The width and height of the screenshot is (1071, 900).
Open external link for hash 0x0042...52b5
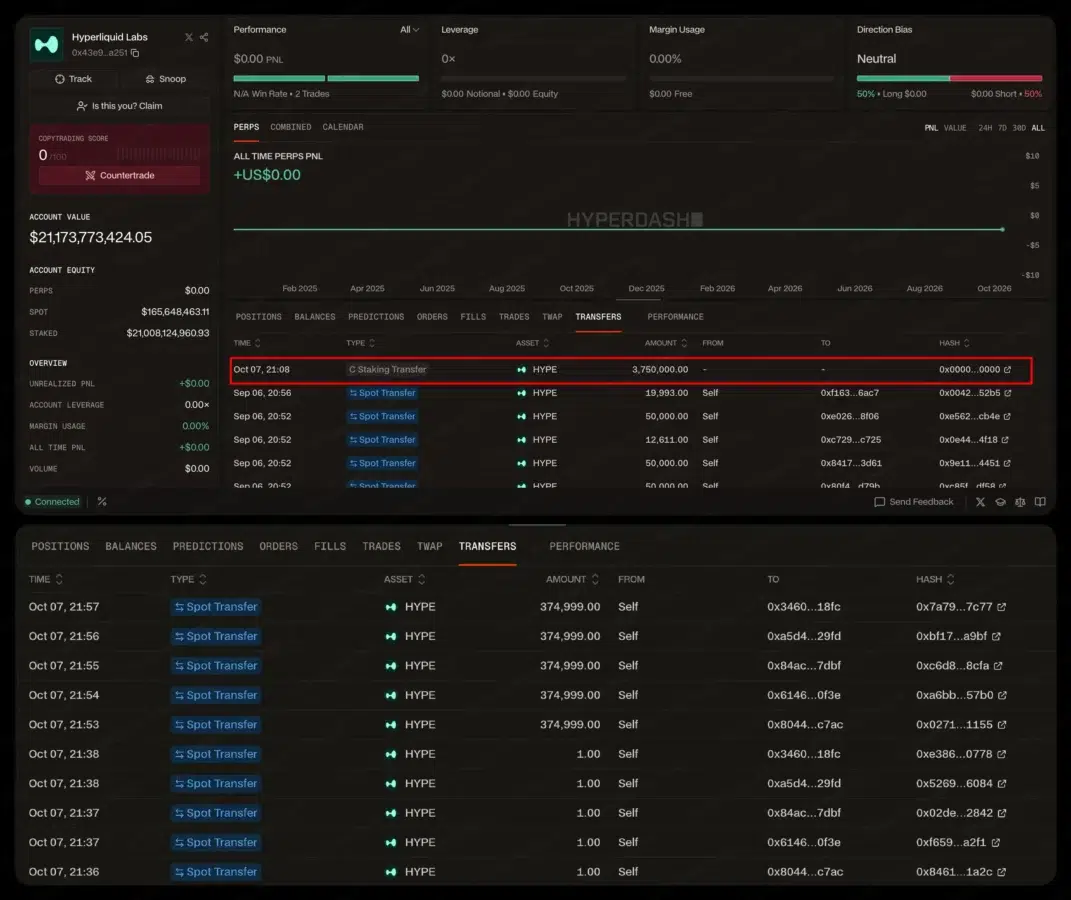1007,393
